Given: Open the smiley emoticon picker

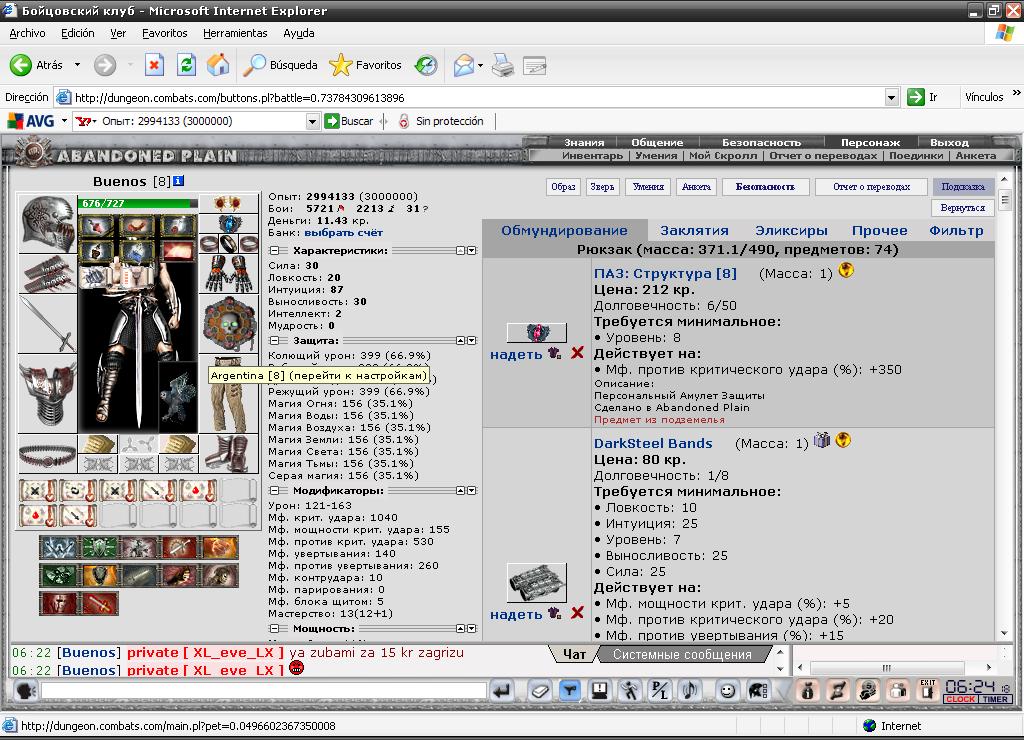Looking at the screenshot, I should point(727,690).
